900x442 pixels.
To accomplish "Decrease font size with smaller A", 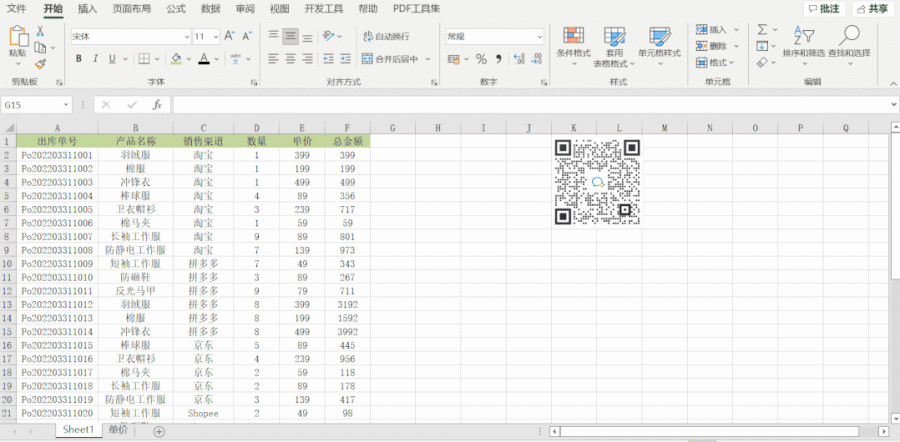I will (247, 36).
